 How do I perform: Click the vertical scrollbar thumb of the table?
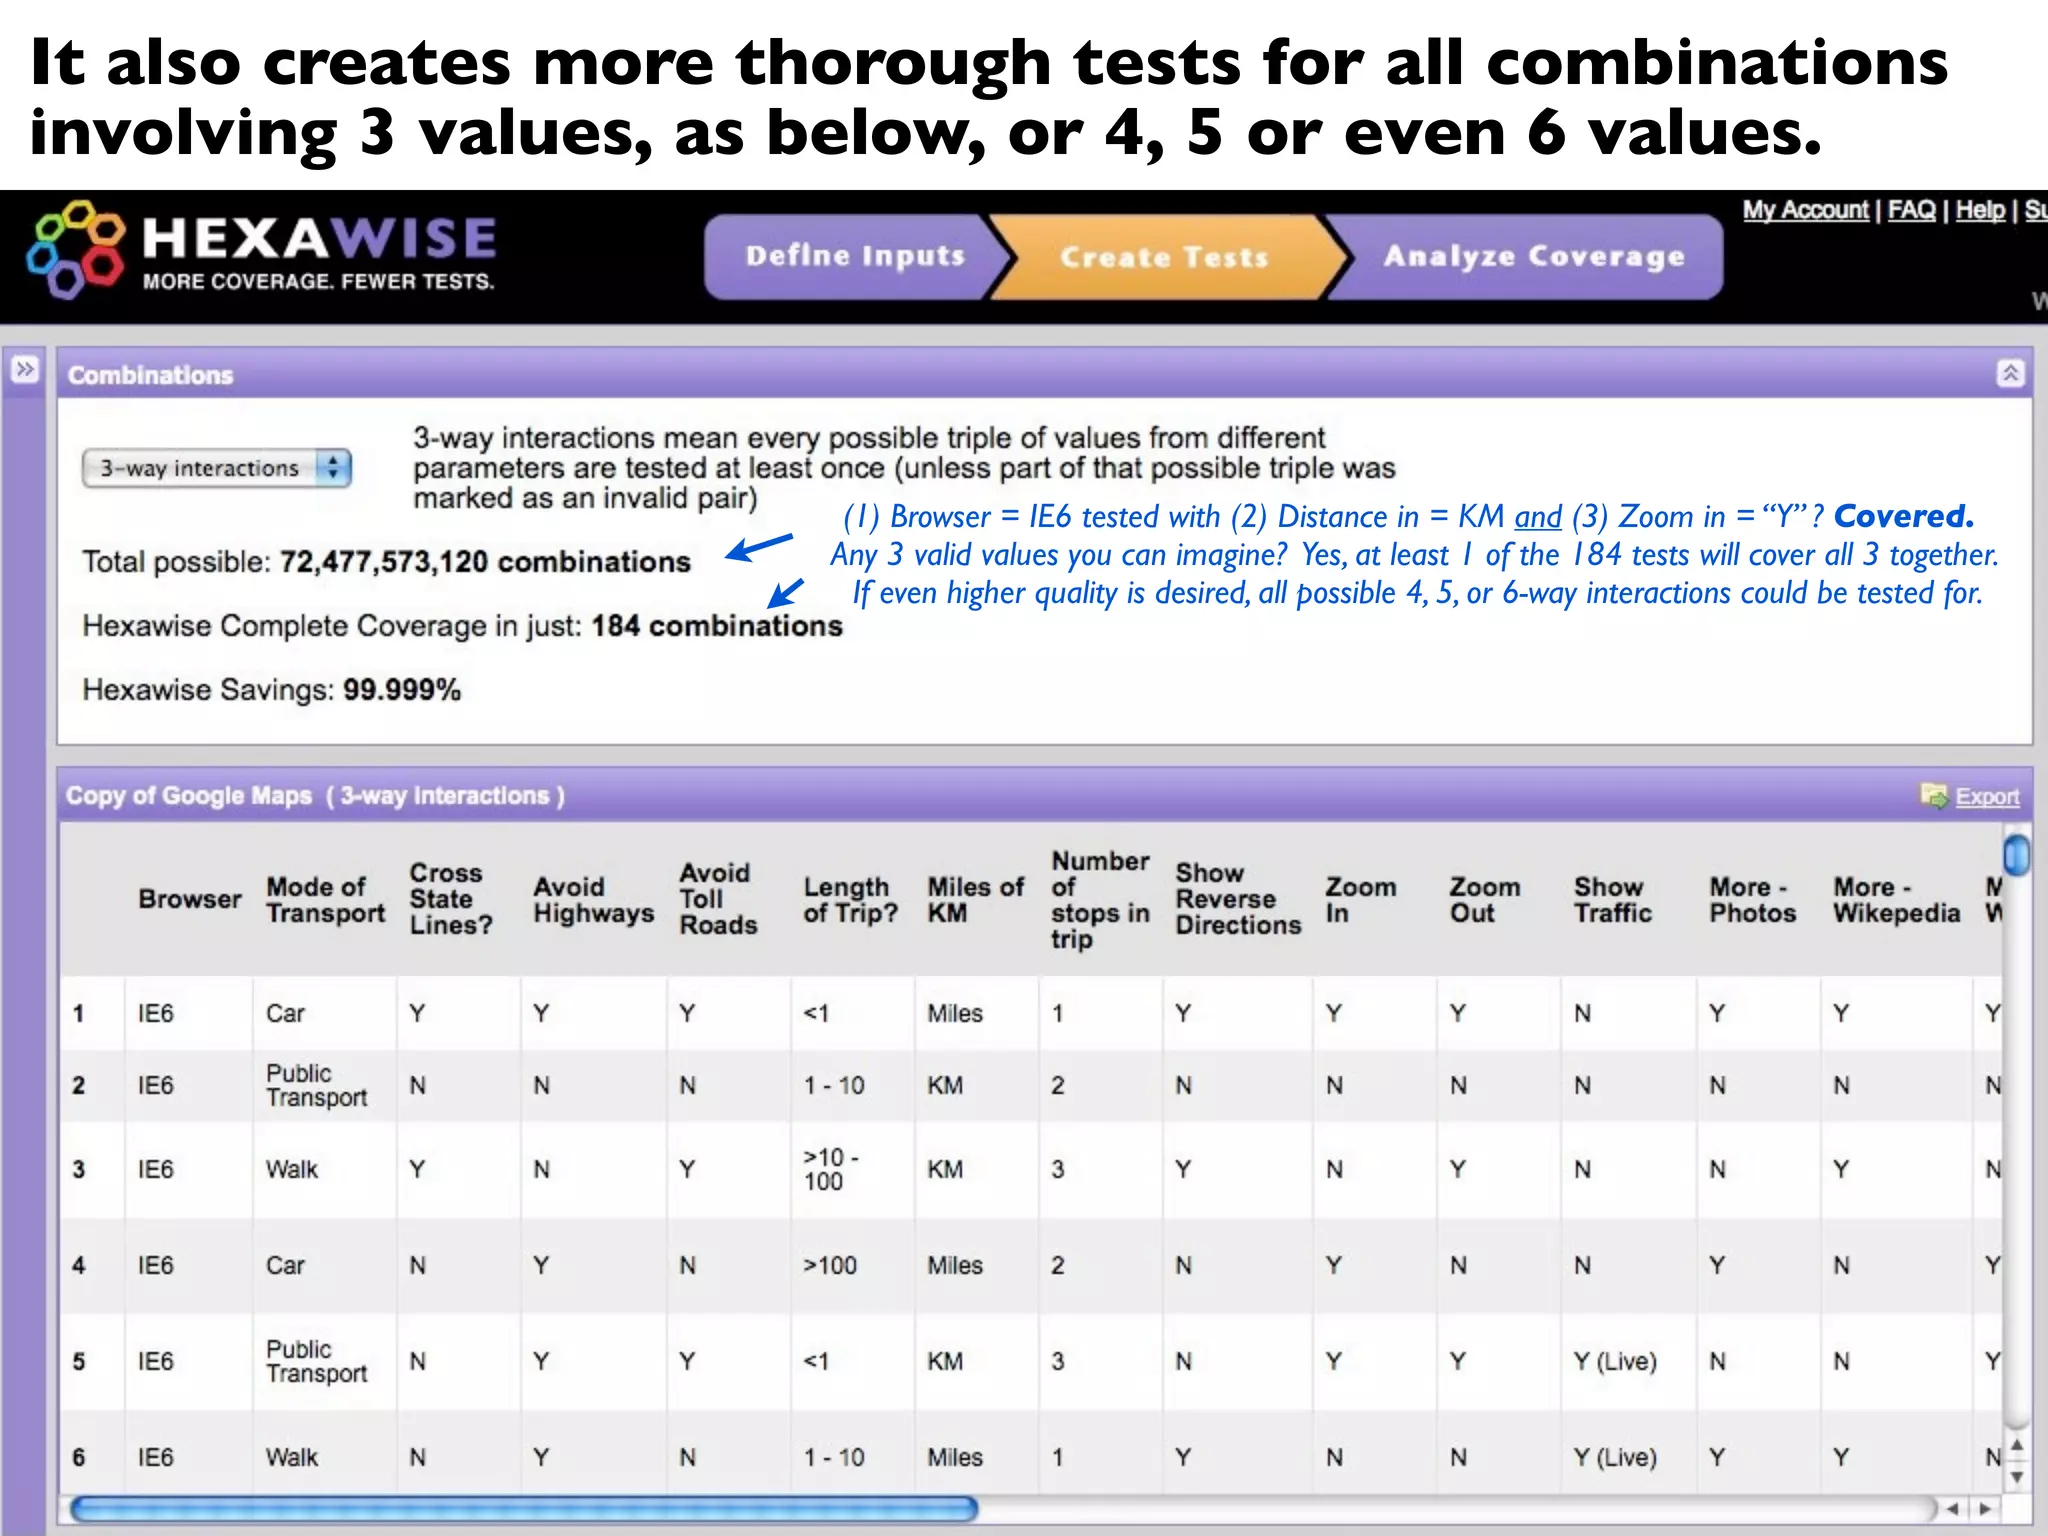pyautogui.click(x=2017, y=855)
